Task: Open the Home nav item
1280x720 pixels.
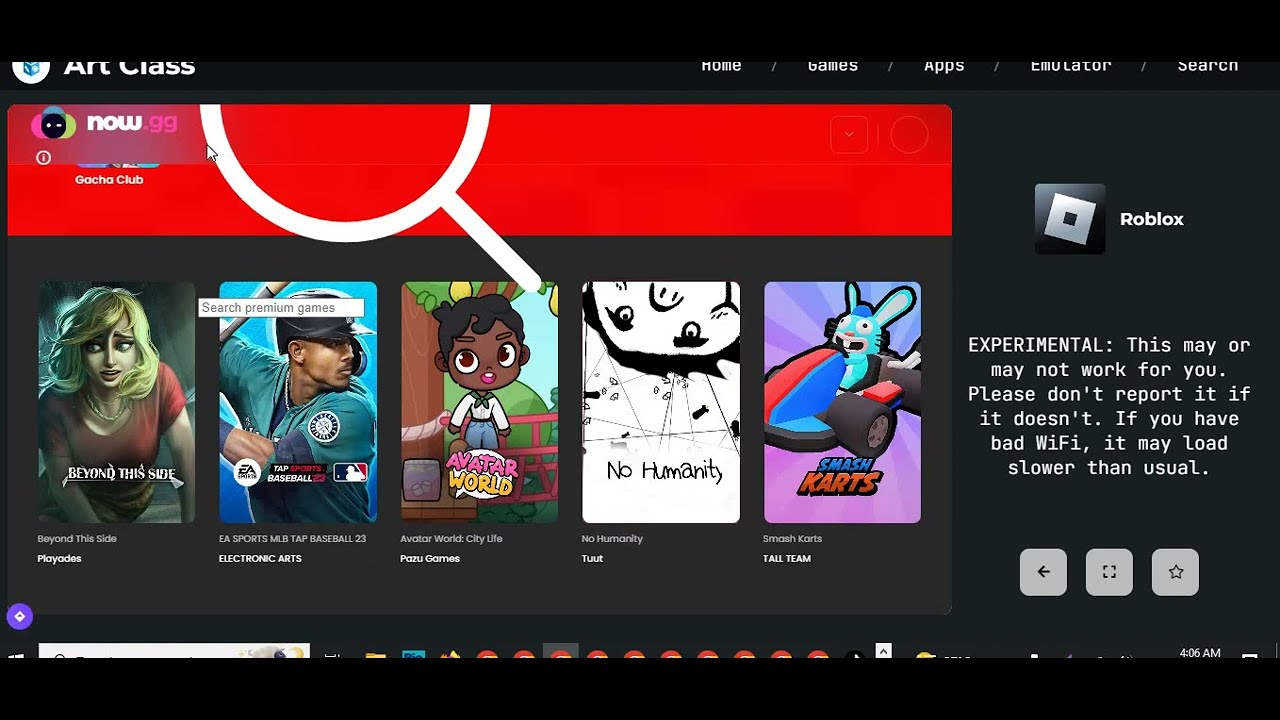Action: 721,67
